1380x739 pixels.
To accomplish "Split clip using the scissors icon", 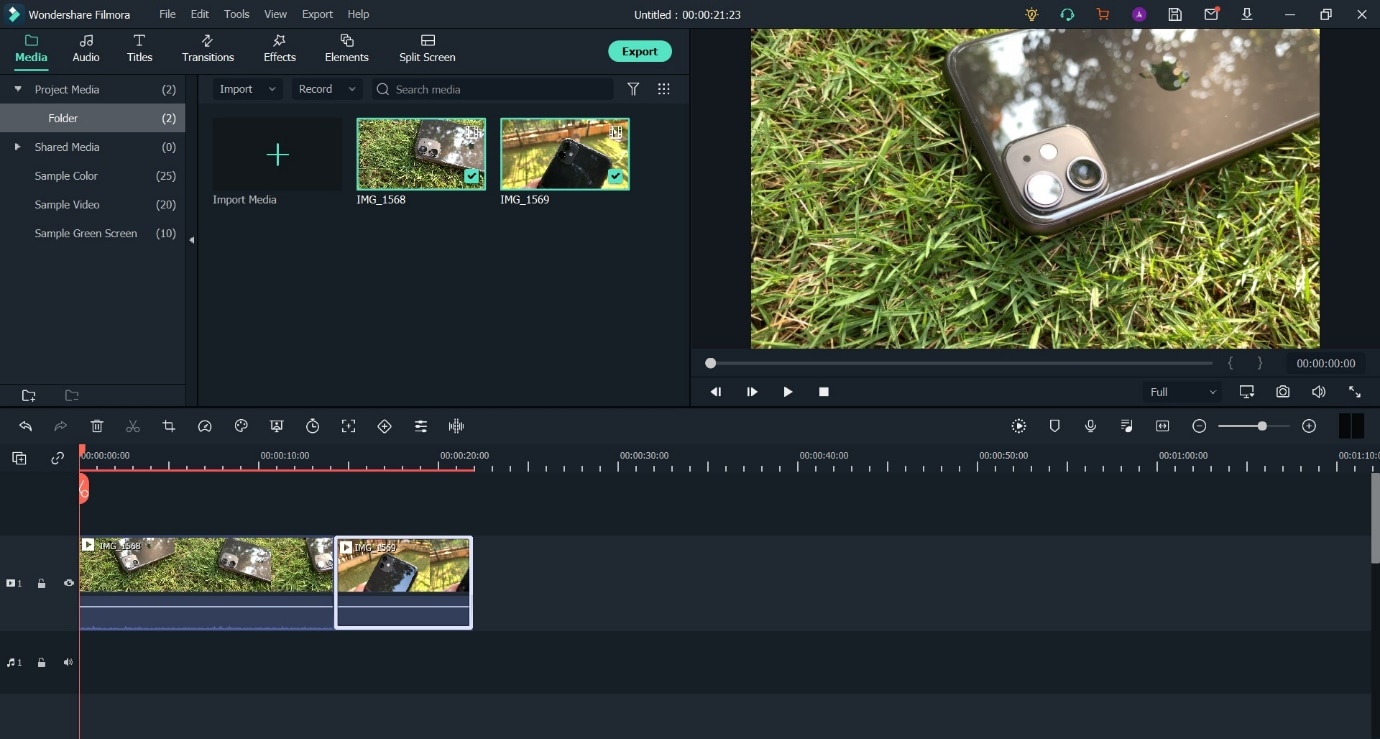I will pyautogui.click(x=133, y=426).
